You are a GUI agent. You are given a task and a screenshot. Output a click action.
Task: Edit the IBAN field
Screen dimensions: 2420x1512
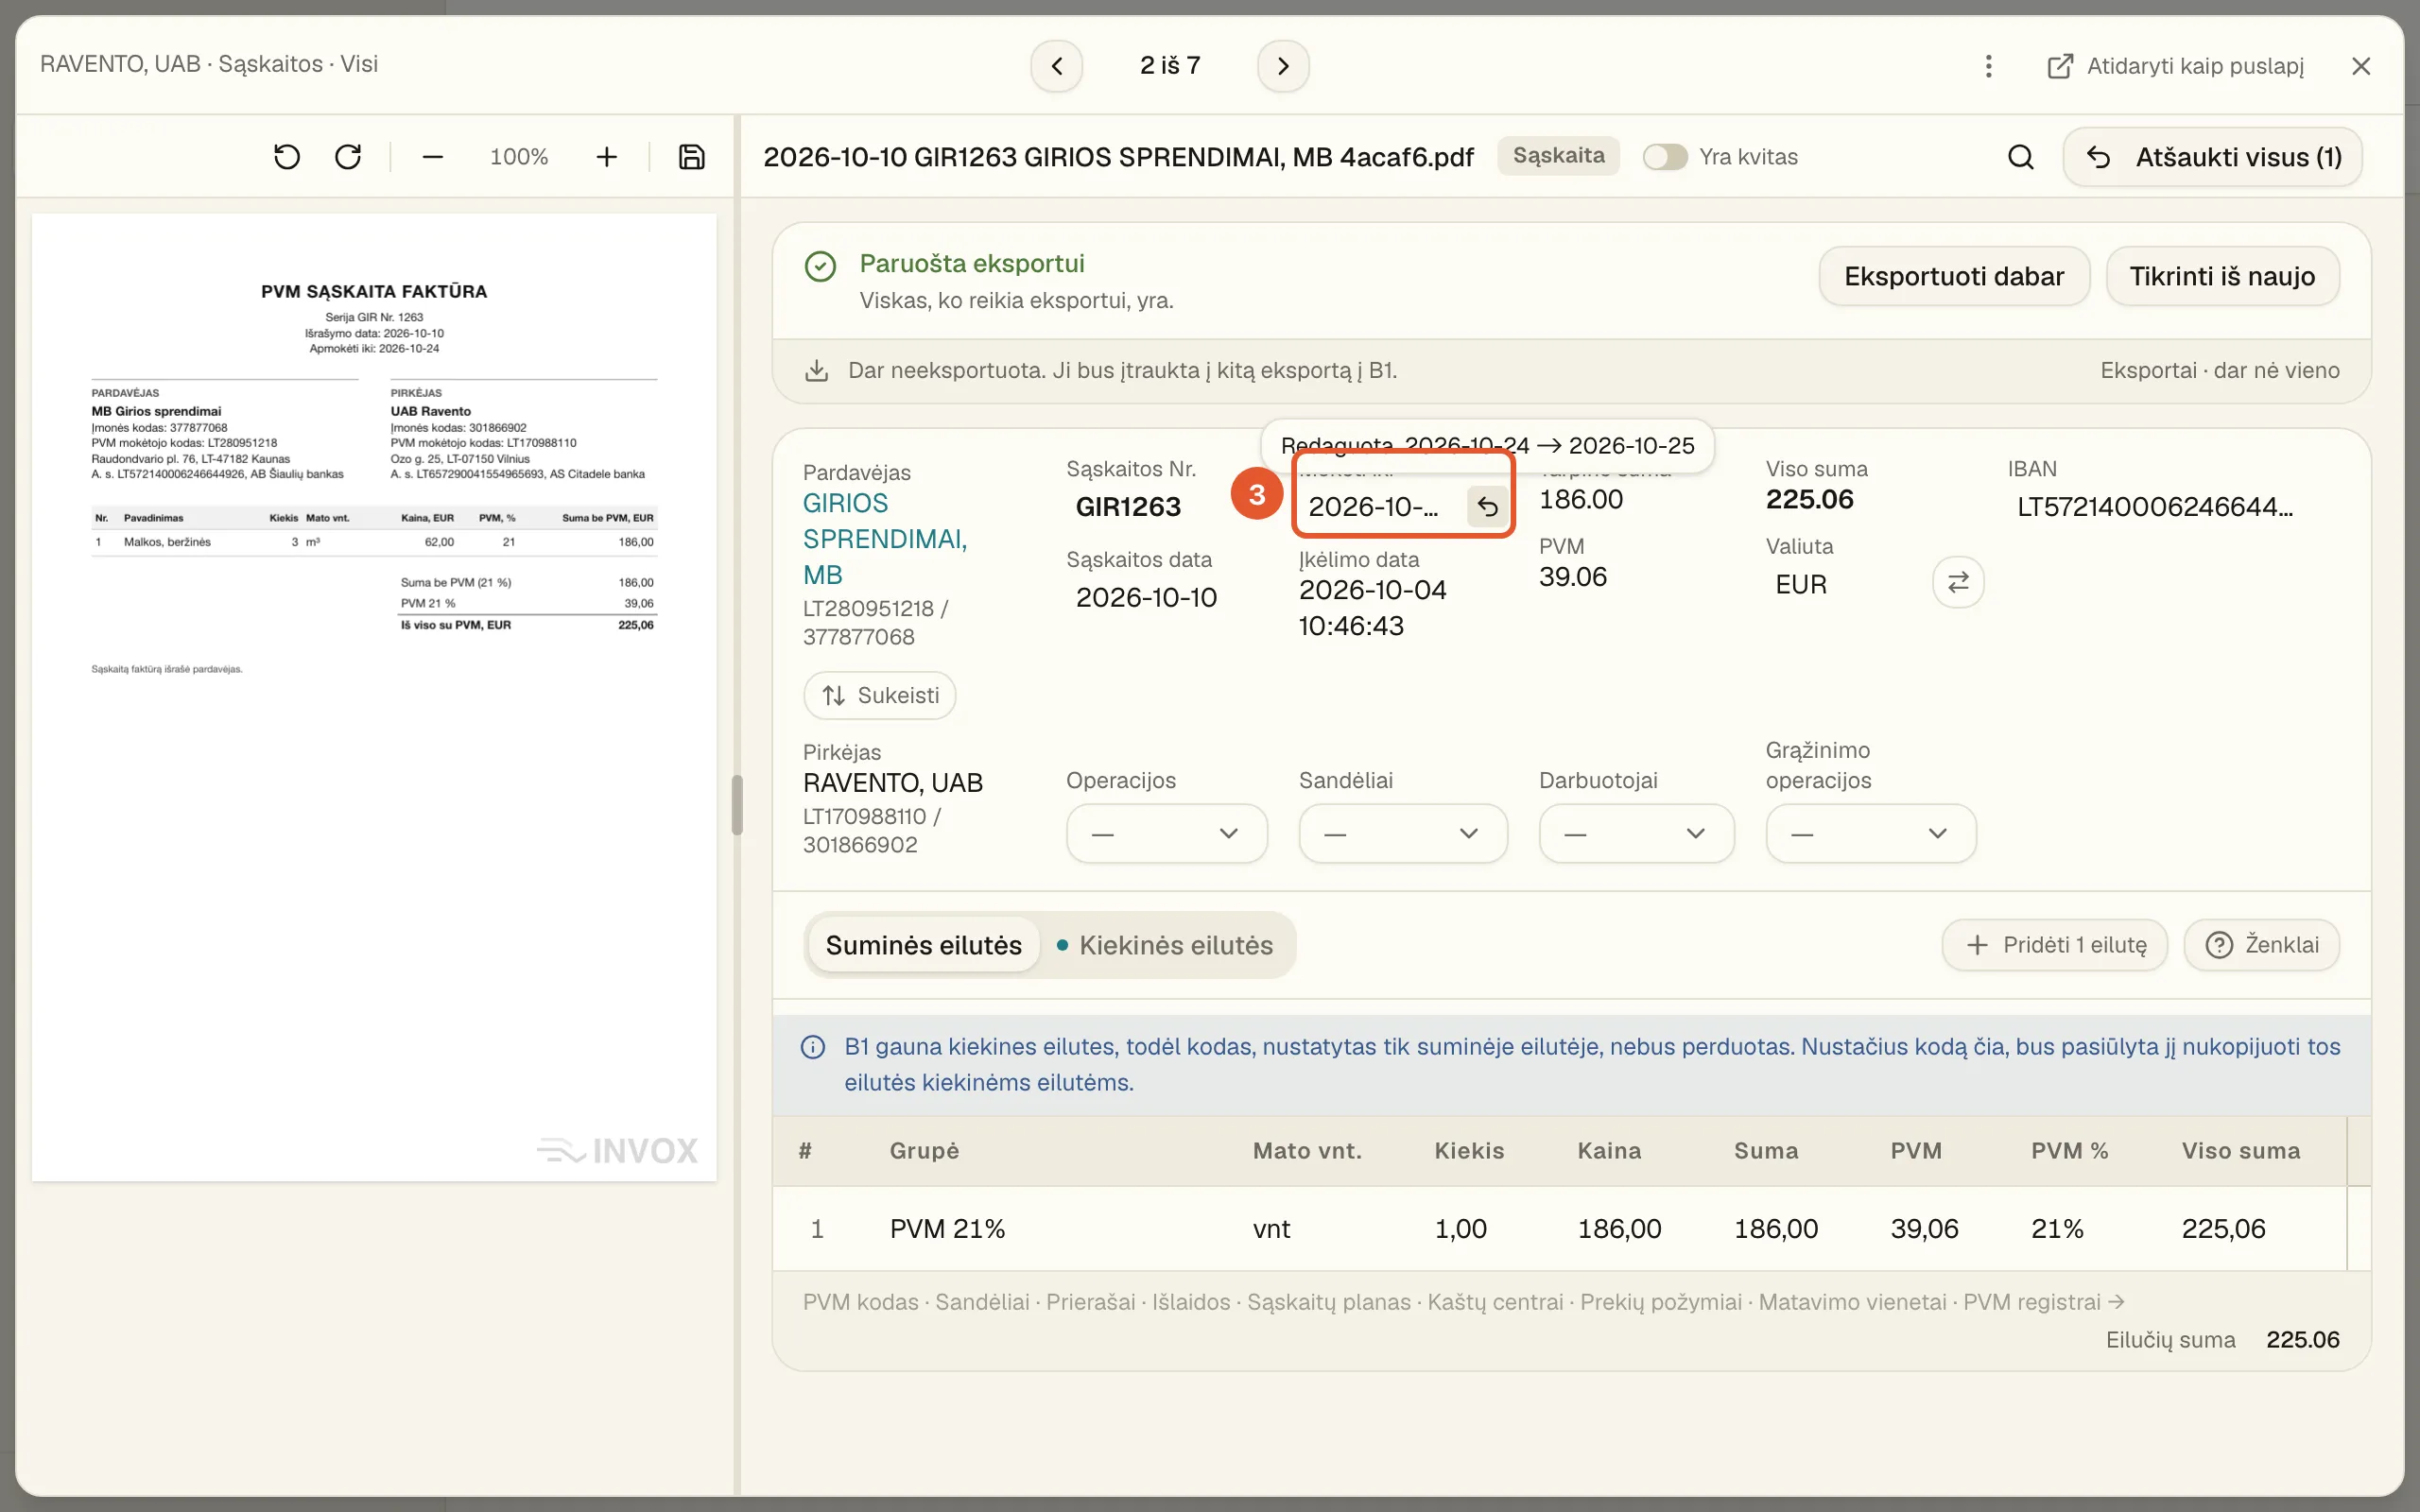[x=2154, y=507]
